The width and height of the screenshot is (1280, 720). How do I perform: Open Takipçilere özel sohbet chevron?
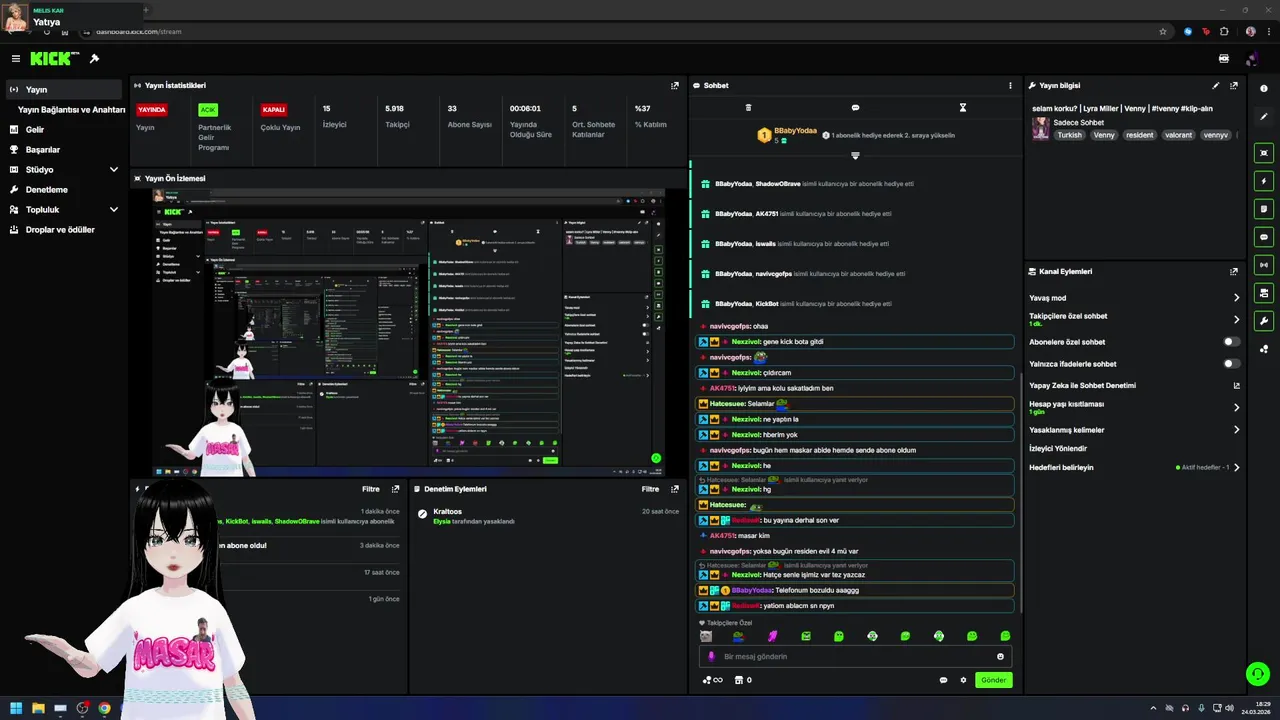[x=1236, y=320]
